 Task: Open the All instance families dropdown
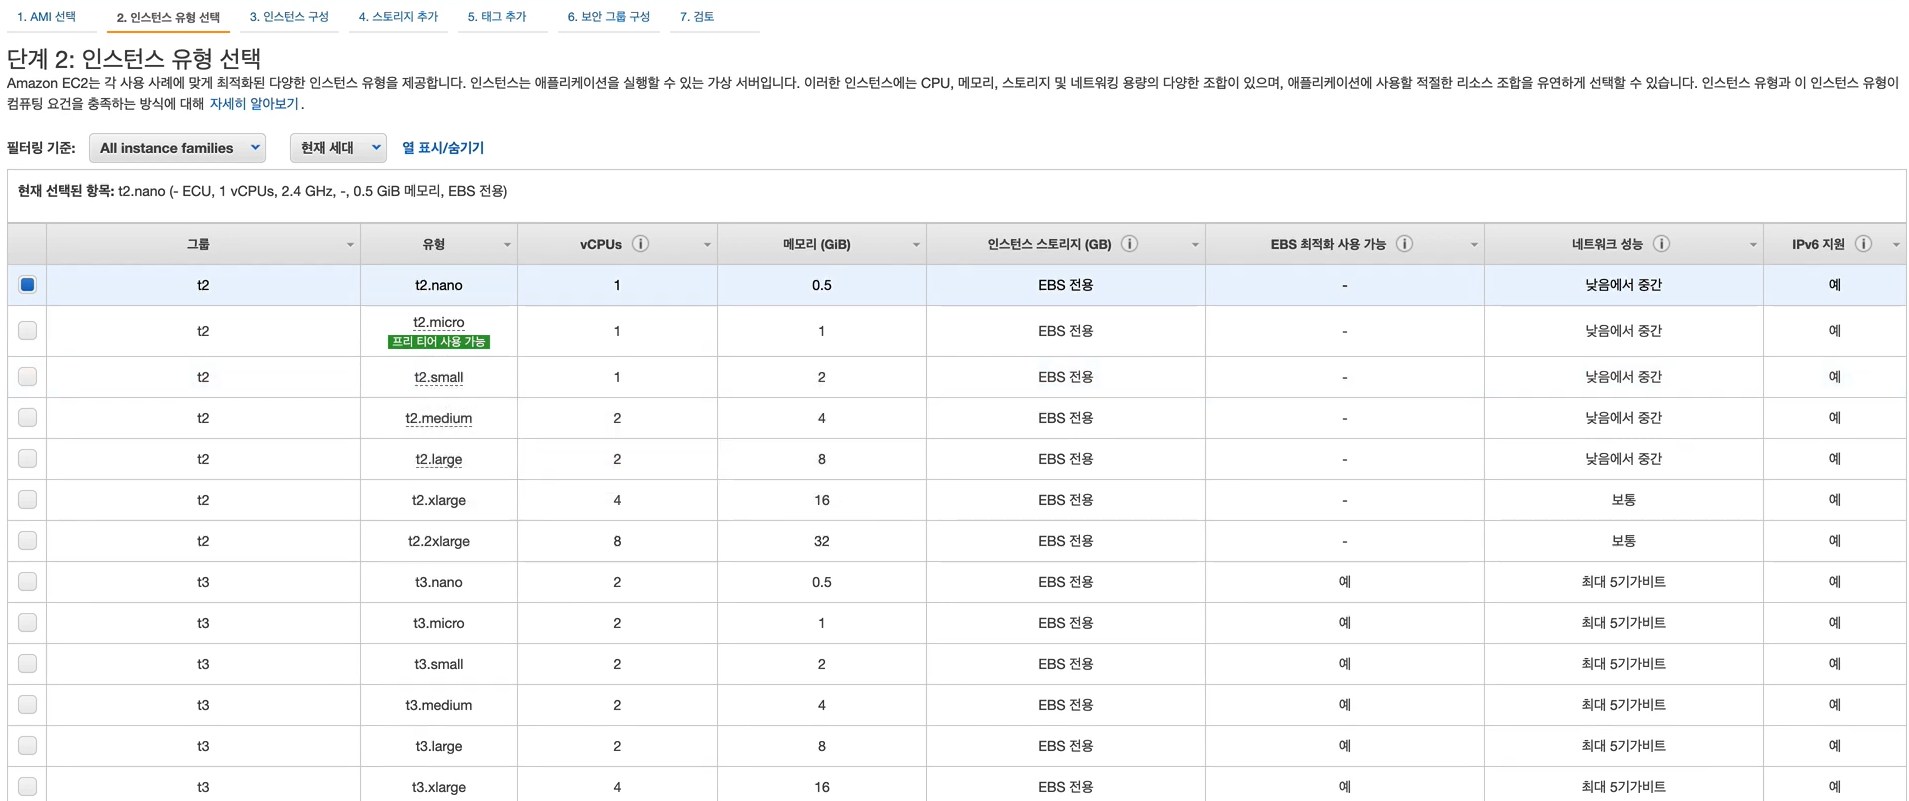178,148
